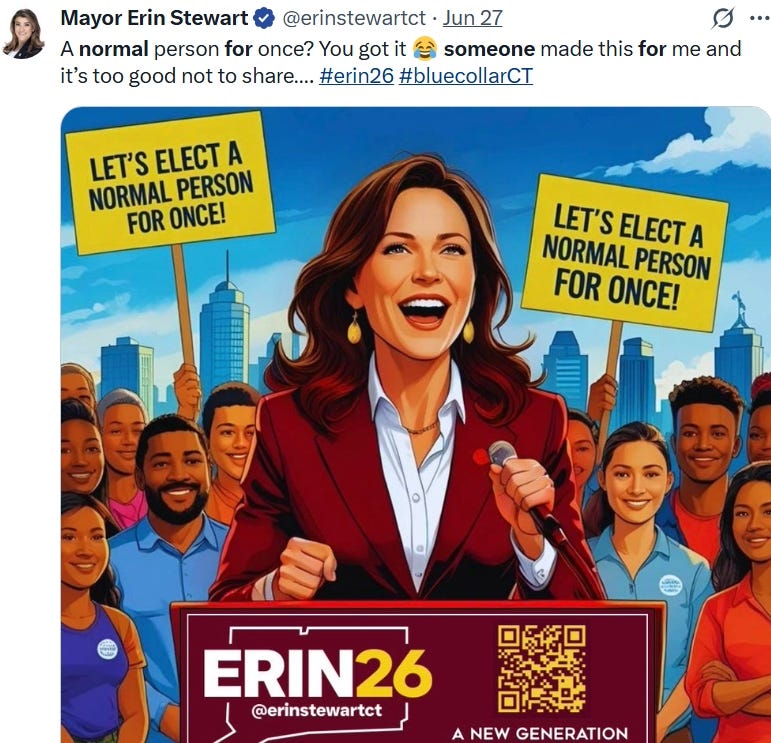Click the laughing-crying emoji in tweet

[425, 49]
